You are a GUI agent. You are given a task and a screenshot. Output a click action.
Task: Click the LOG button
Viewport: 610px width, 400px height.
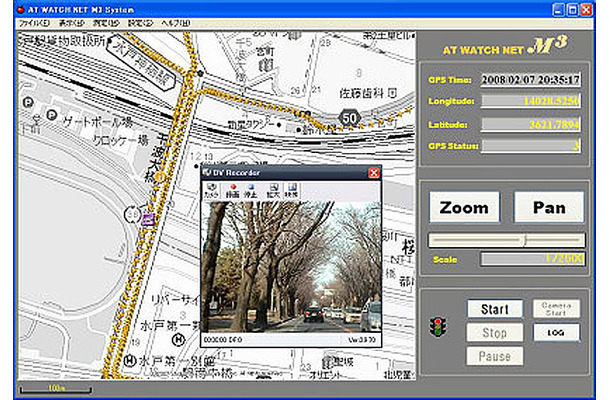pos(556,333)
